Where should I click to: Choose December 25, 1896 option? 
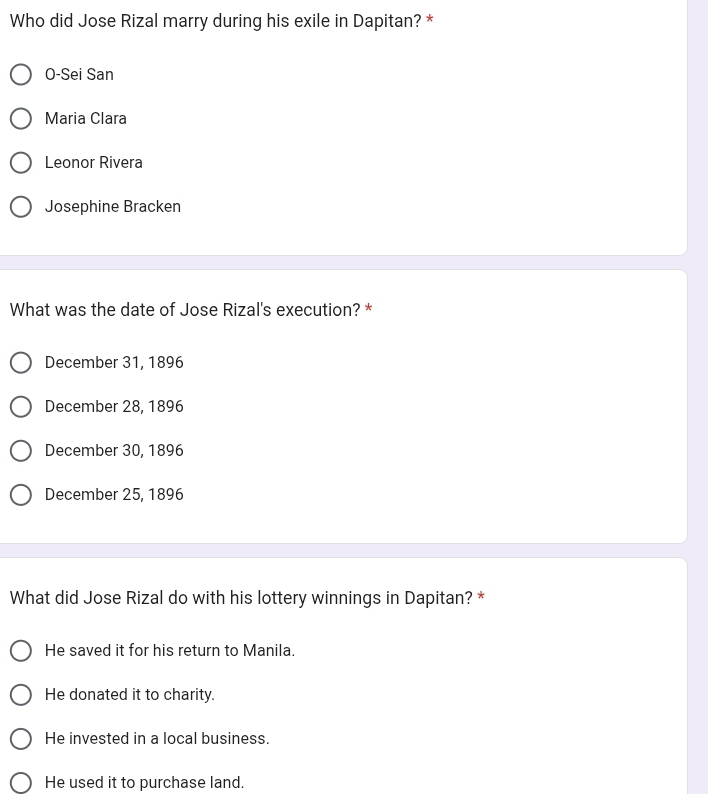click(x=21, y=495)
